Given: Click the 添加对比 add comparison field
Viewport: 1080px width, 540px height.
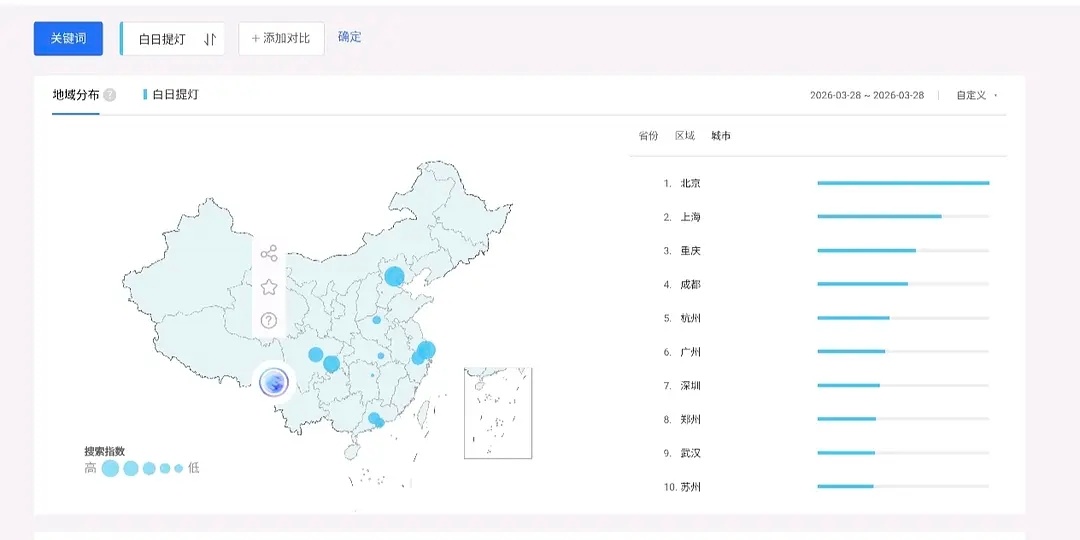Looking at the screenshot, I should point(281,39).
